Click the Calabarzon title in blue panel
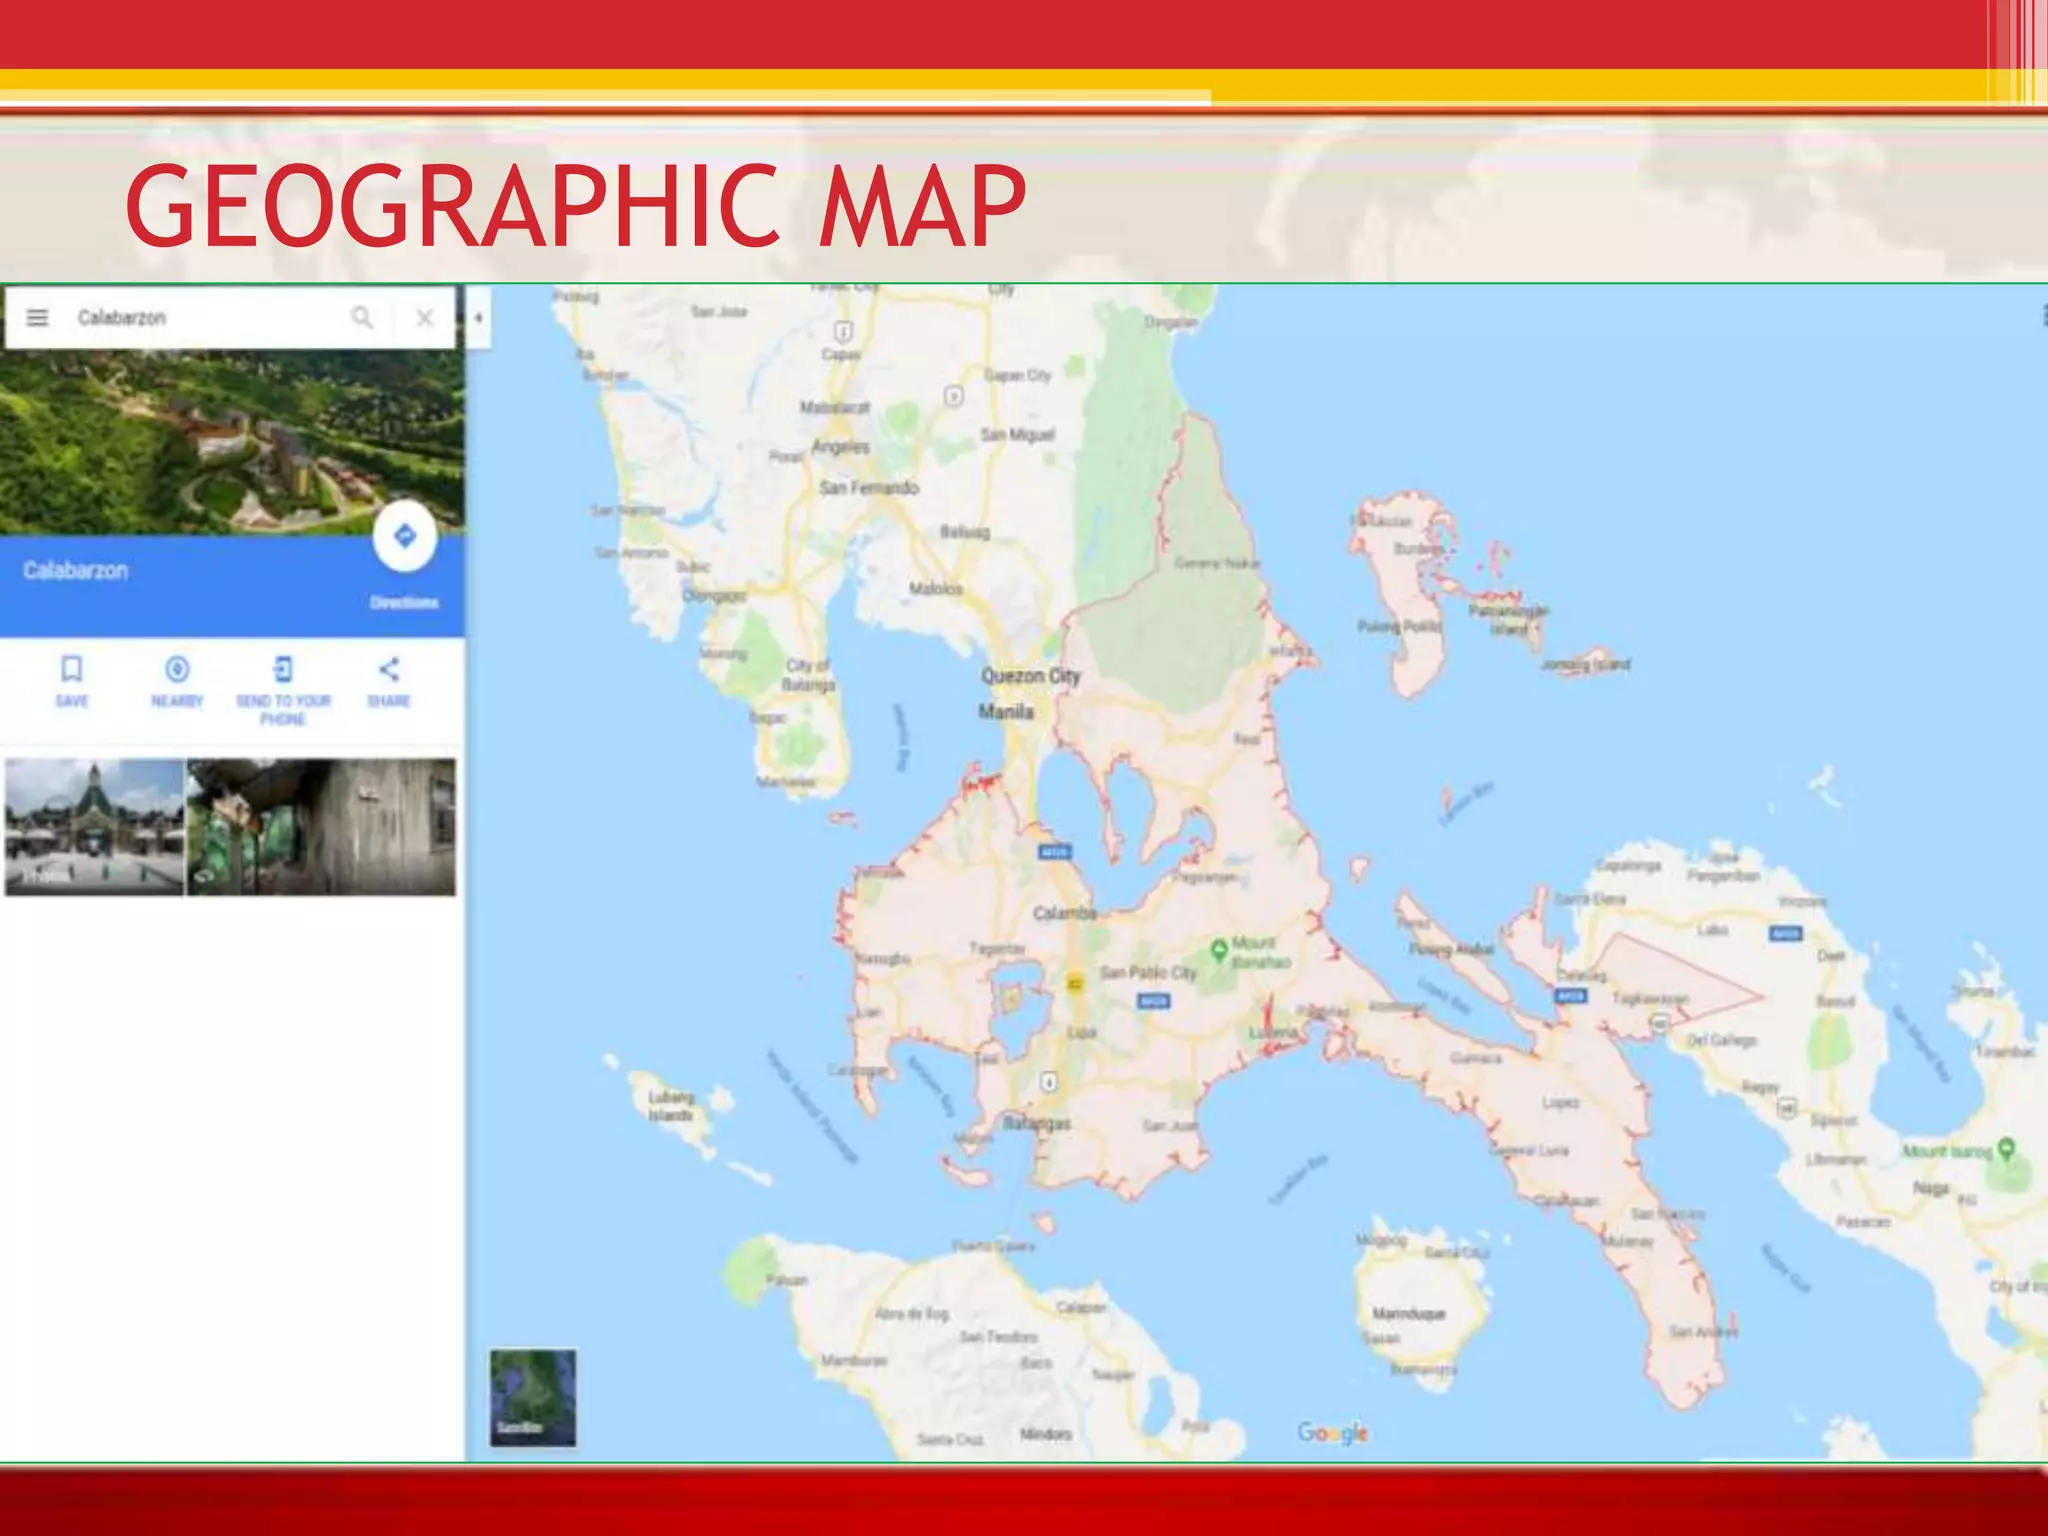Screen dimensions: 2048x1536 pos(76,571)
